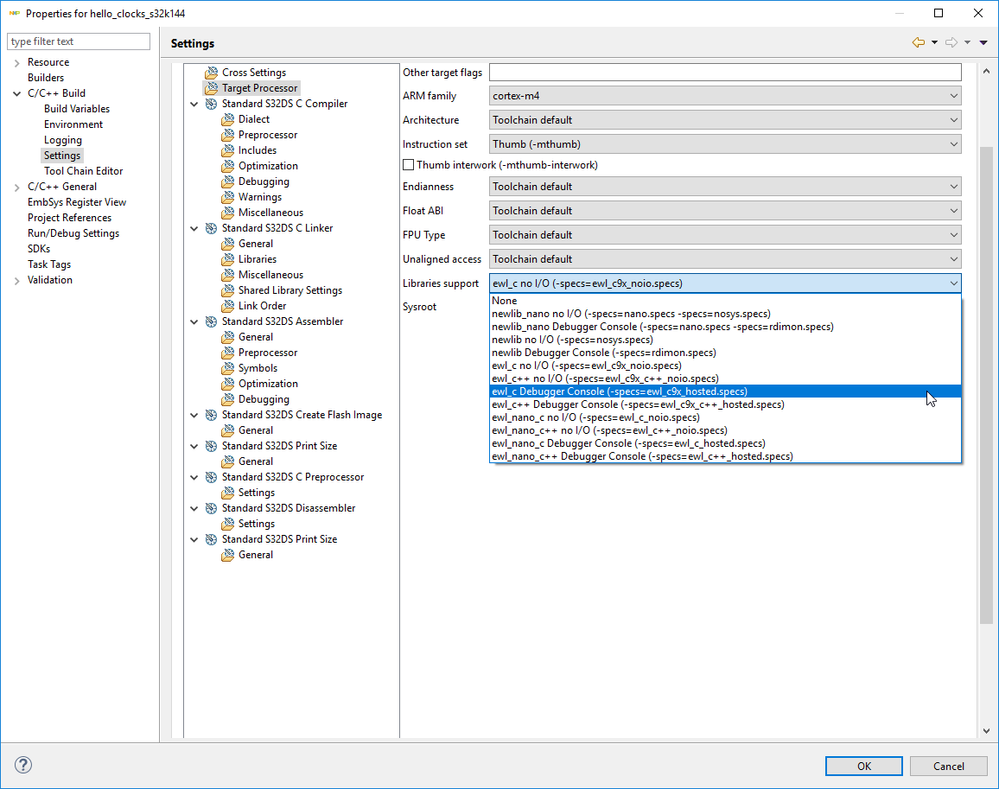The image size is (999, 789).
Task: Click the type filter text box
Action: point(78,42)
